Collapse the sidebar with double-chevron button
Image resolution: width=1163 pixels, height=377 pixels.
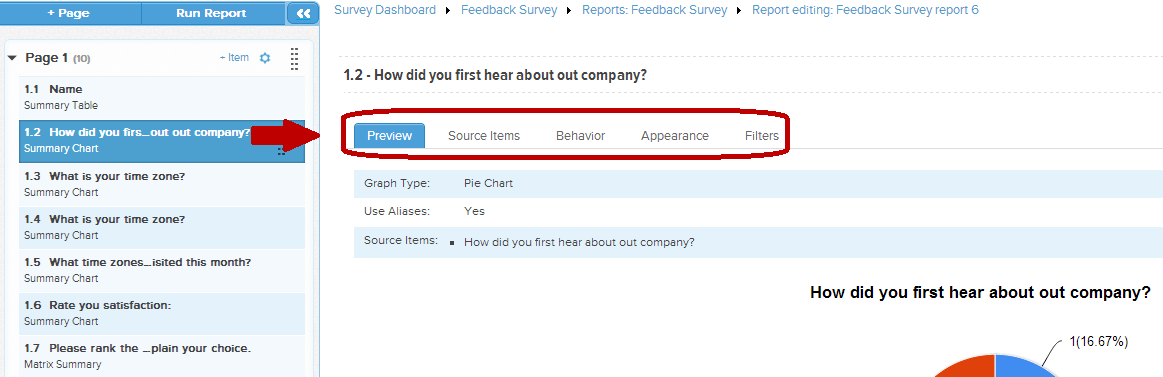[x=303, y=13]
